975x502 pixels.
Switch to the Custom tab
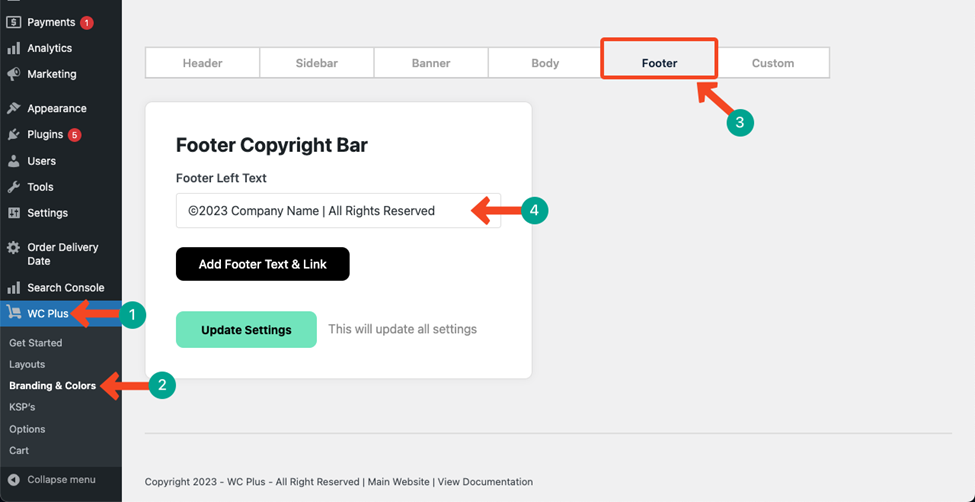point(773,63)
